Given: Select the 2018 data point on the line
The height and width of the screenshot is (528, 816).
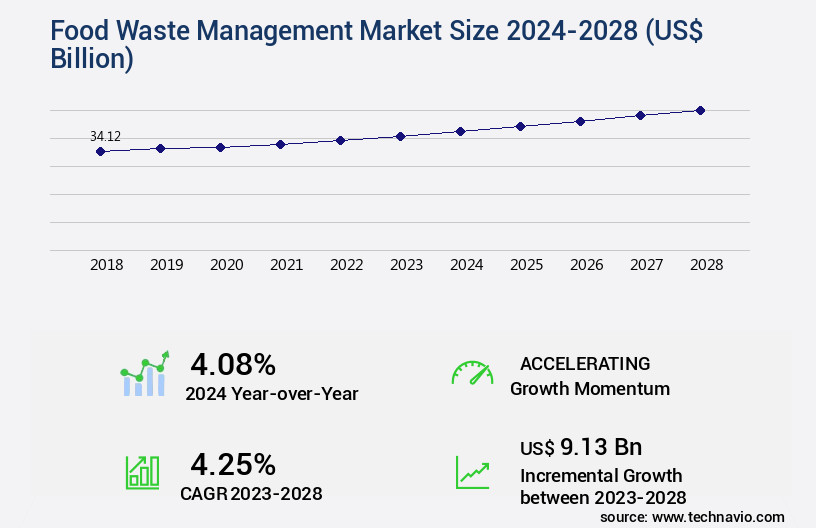Looking at the screenshot, I should tap(100, 152).
